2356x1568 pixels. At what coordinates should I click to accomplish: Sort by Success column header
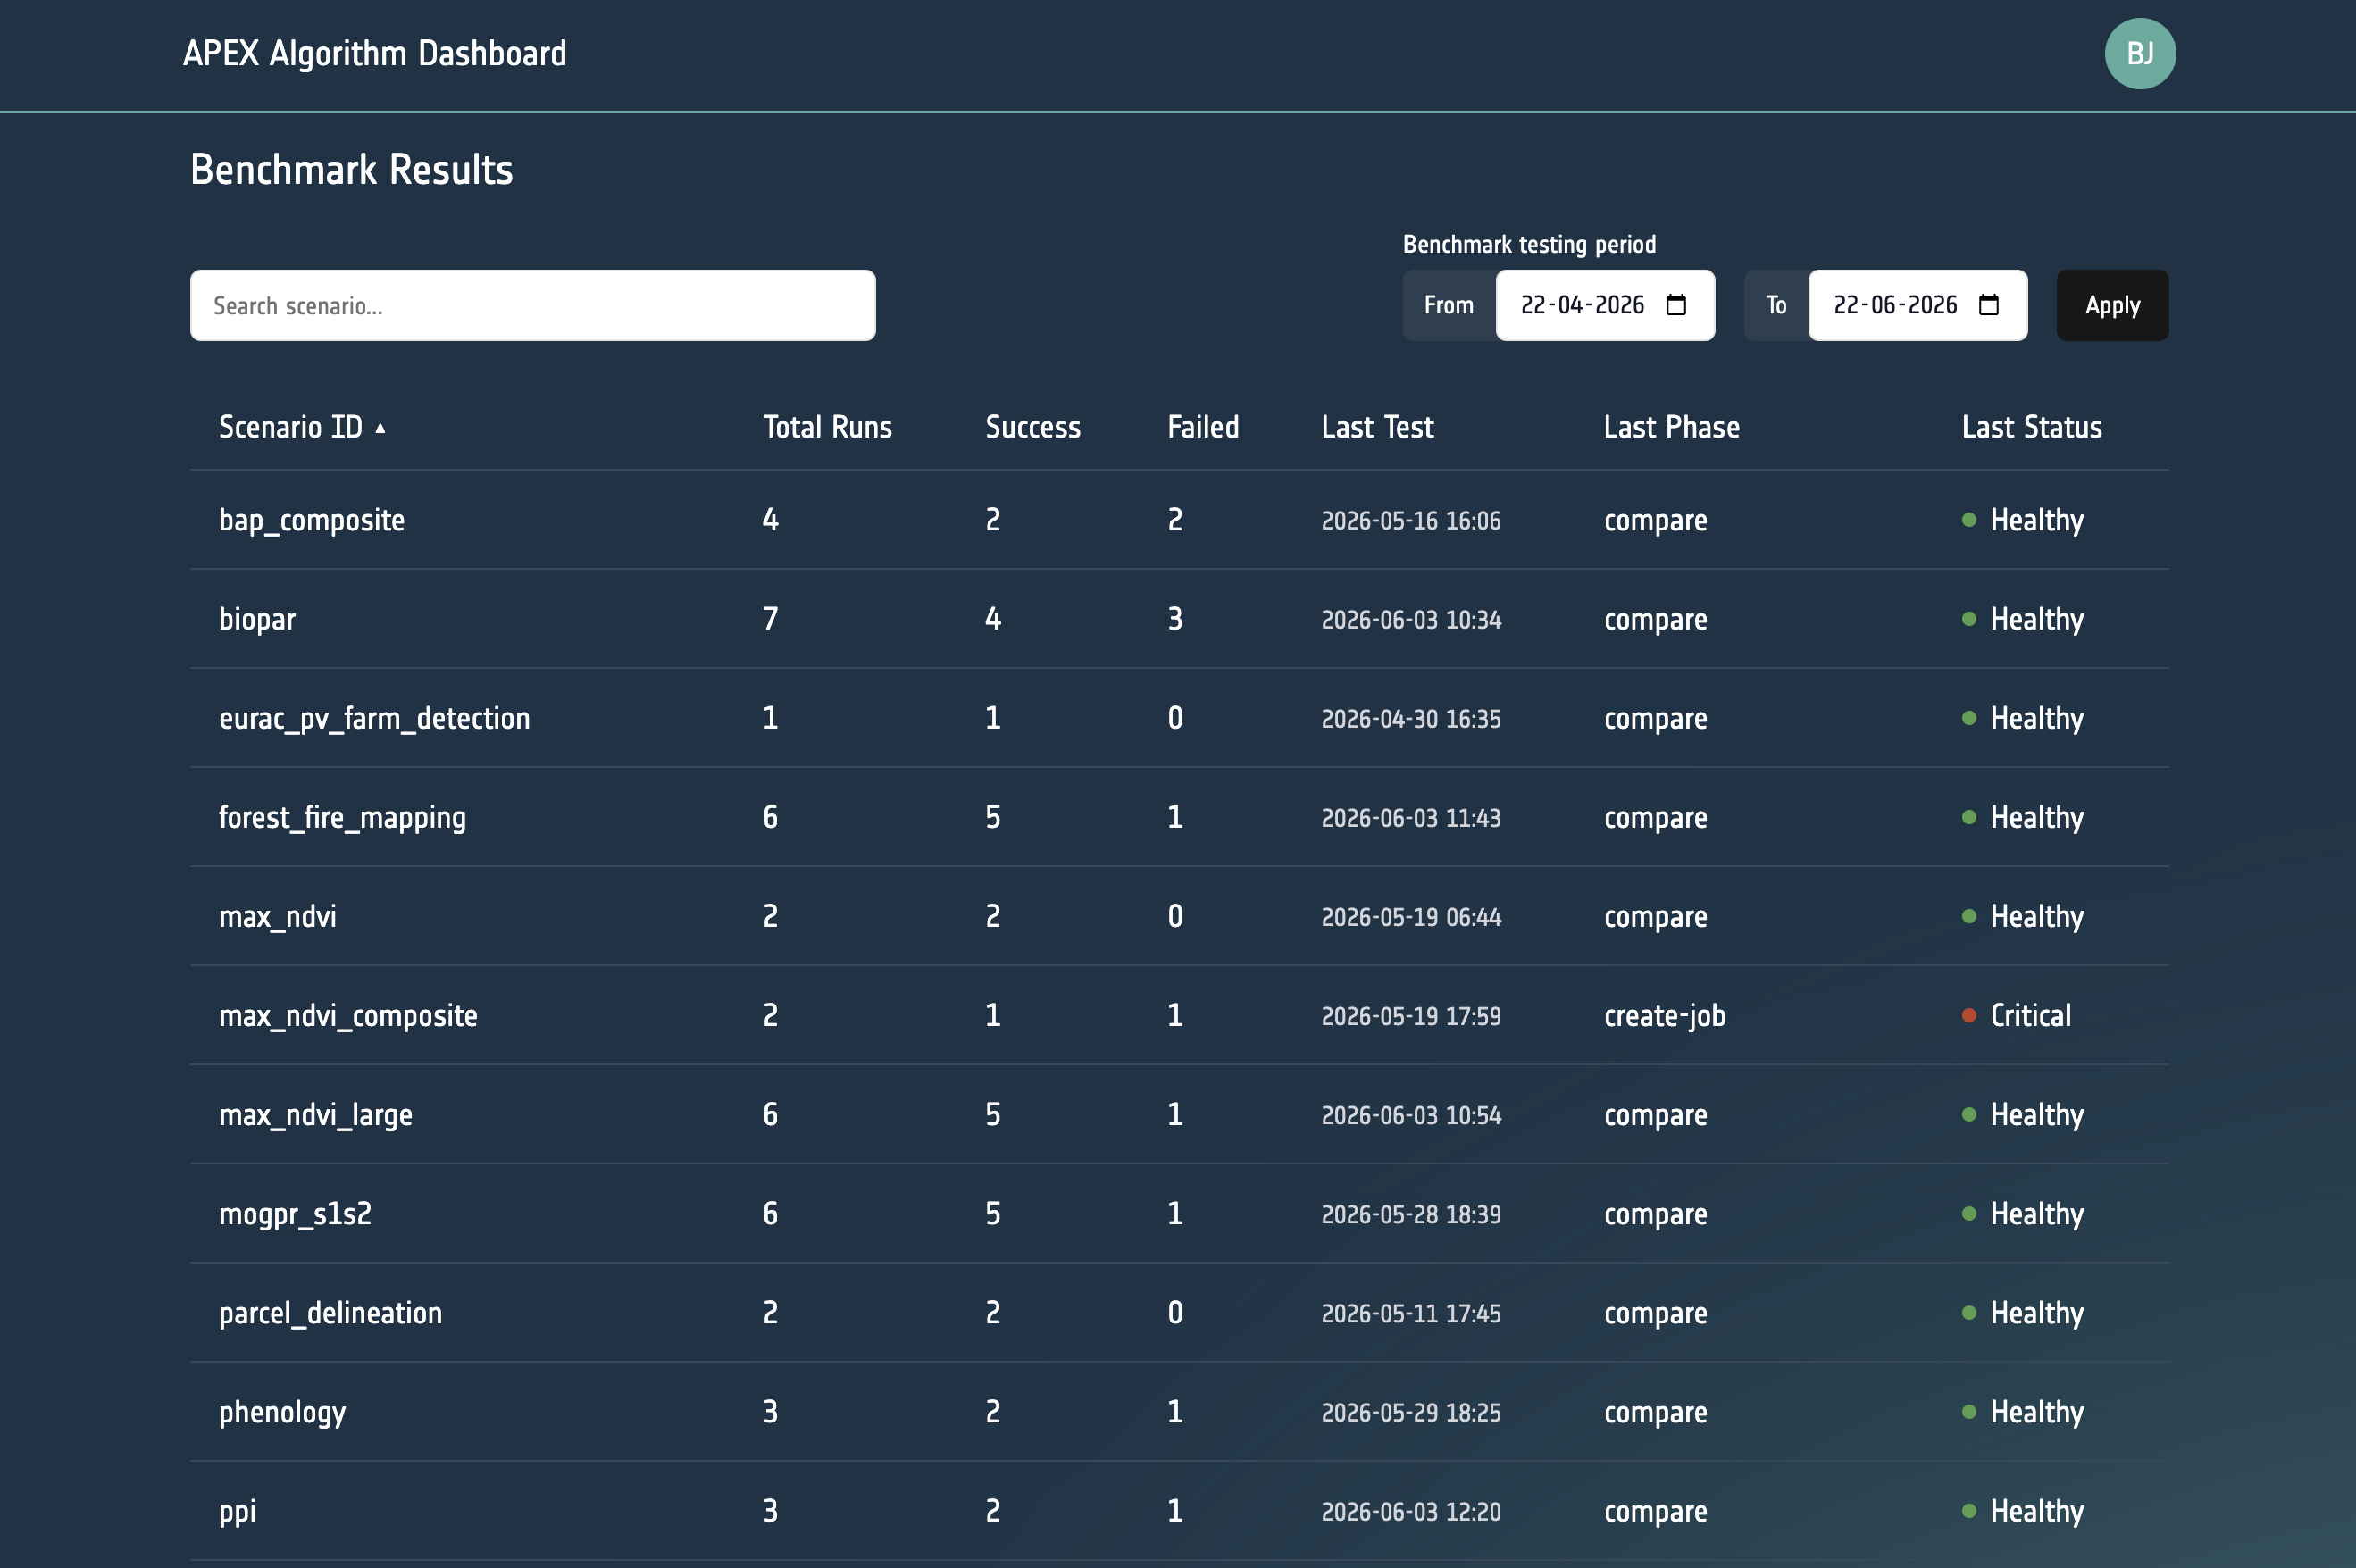1033,427
